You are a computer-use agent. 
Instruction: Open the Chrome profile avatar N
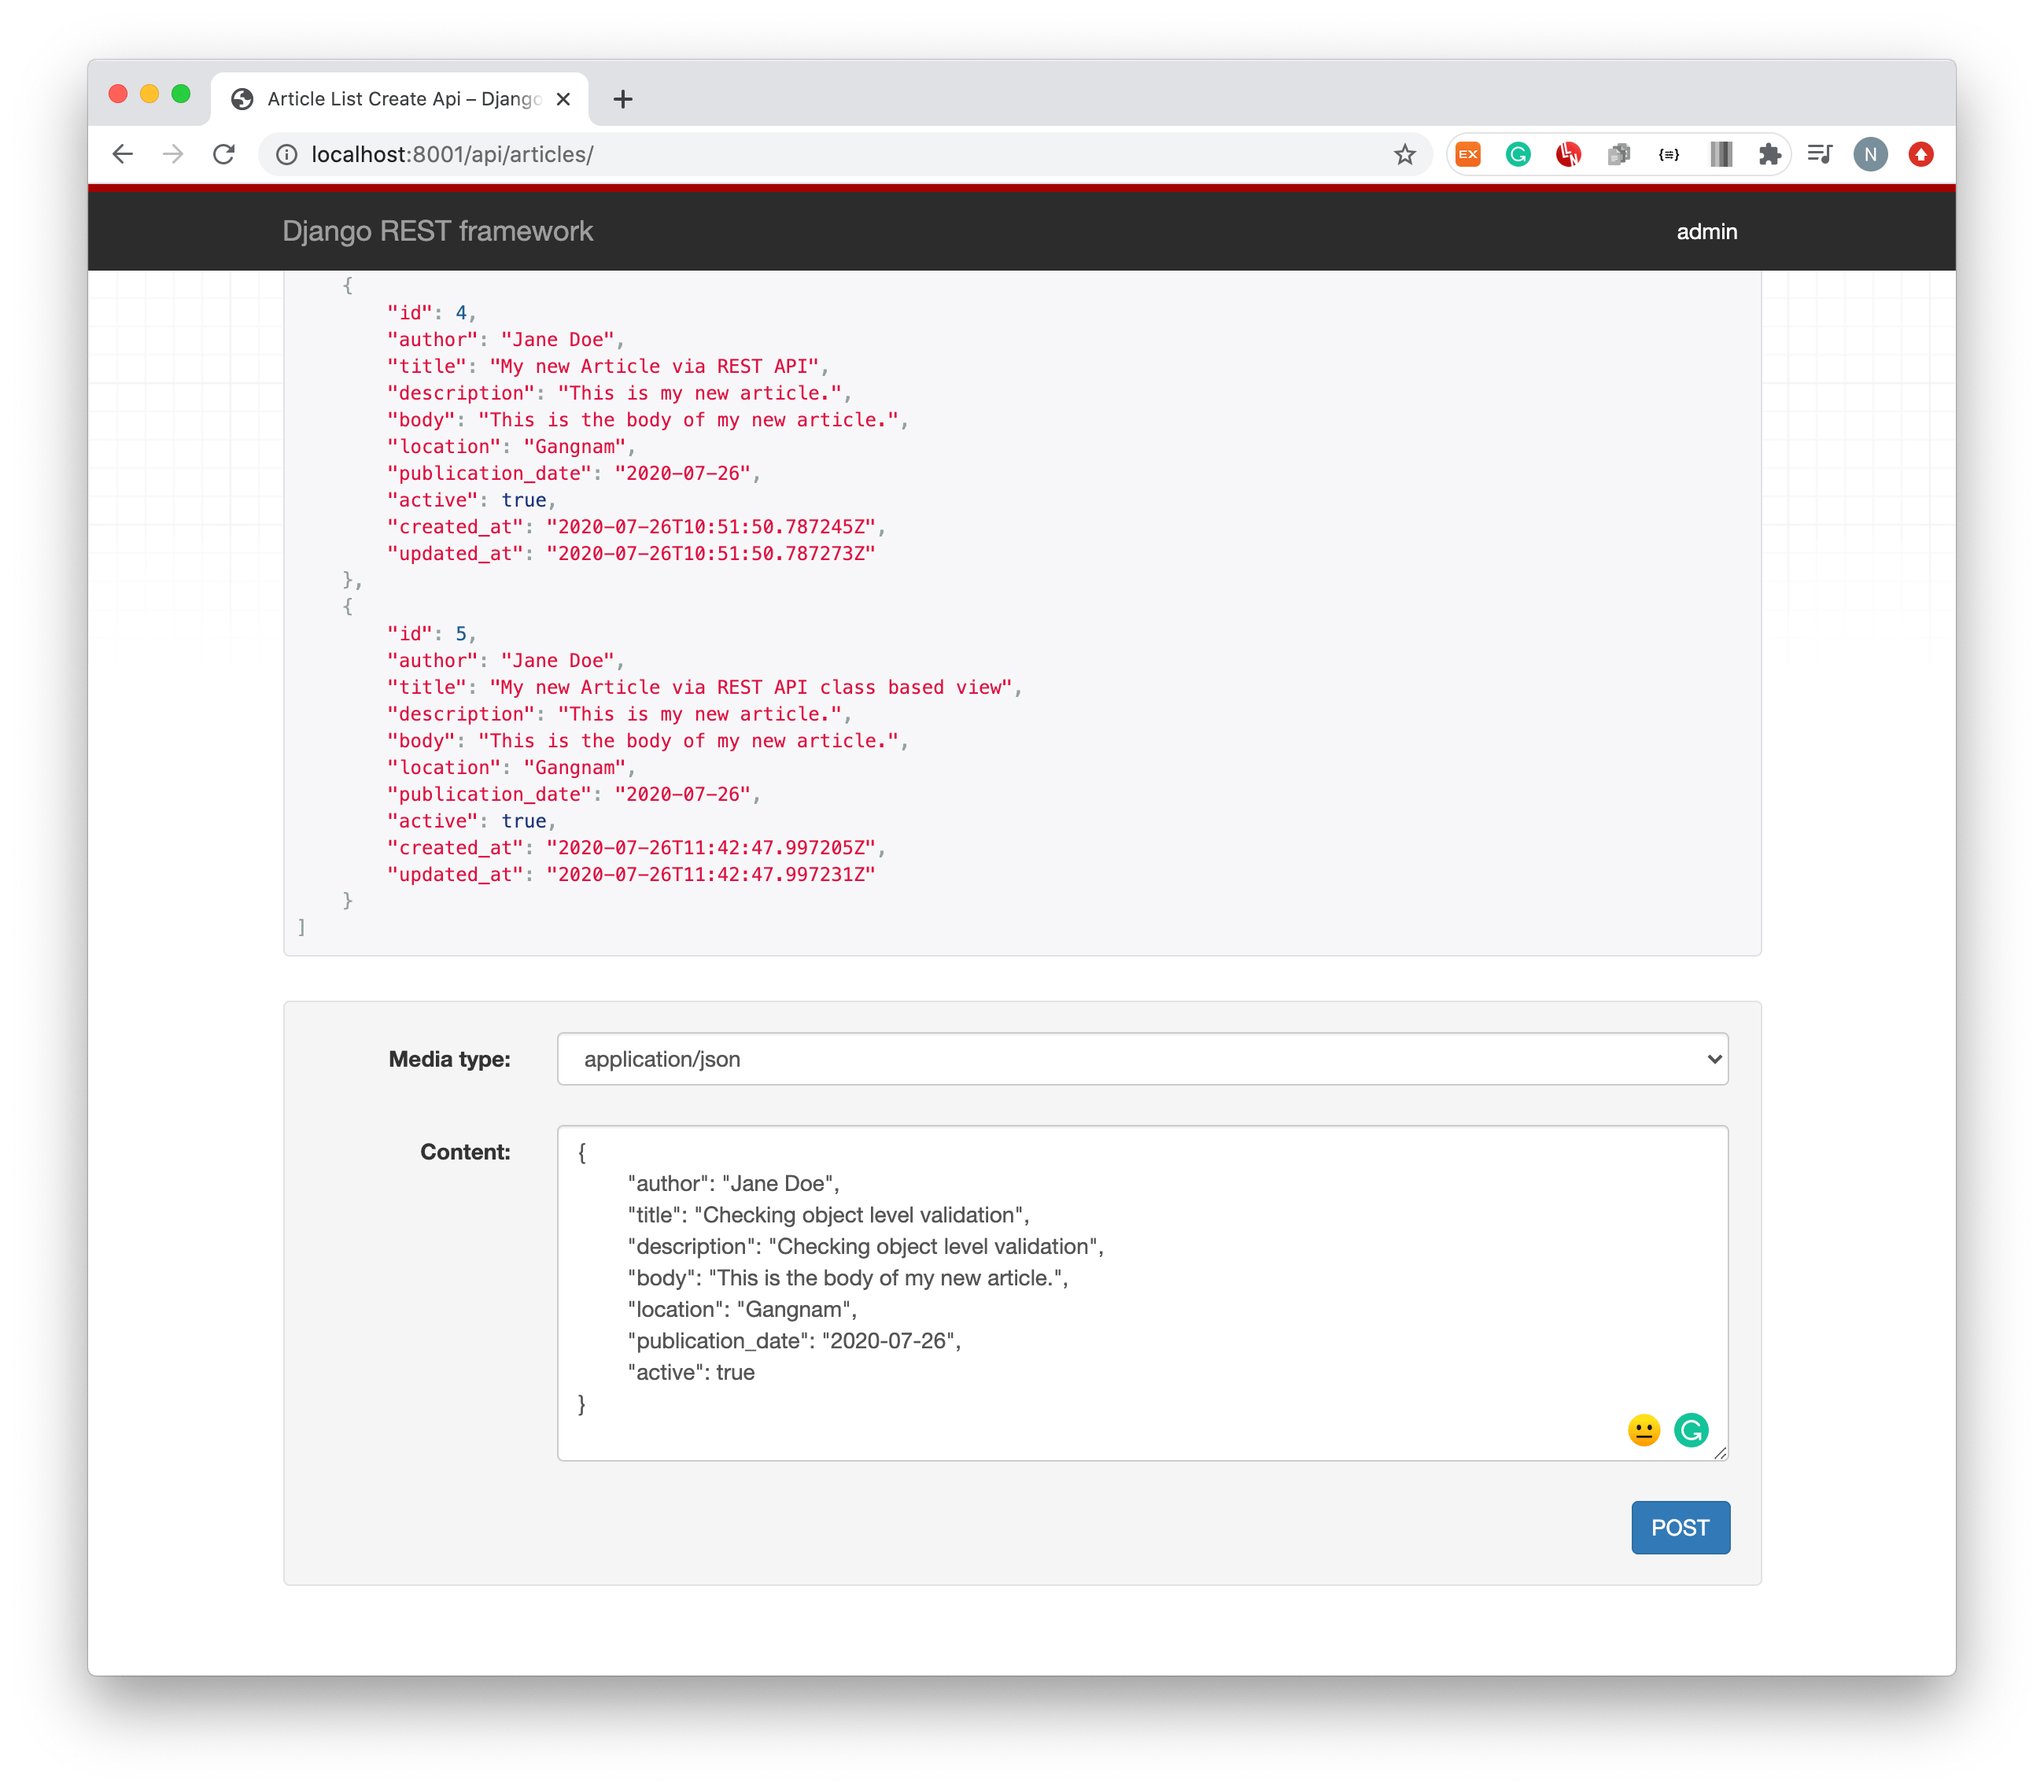[1870, 154]
